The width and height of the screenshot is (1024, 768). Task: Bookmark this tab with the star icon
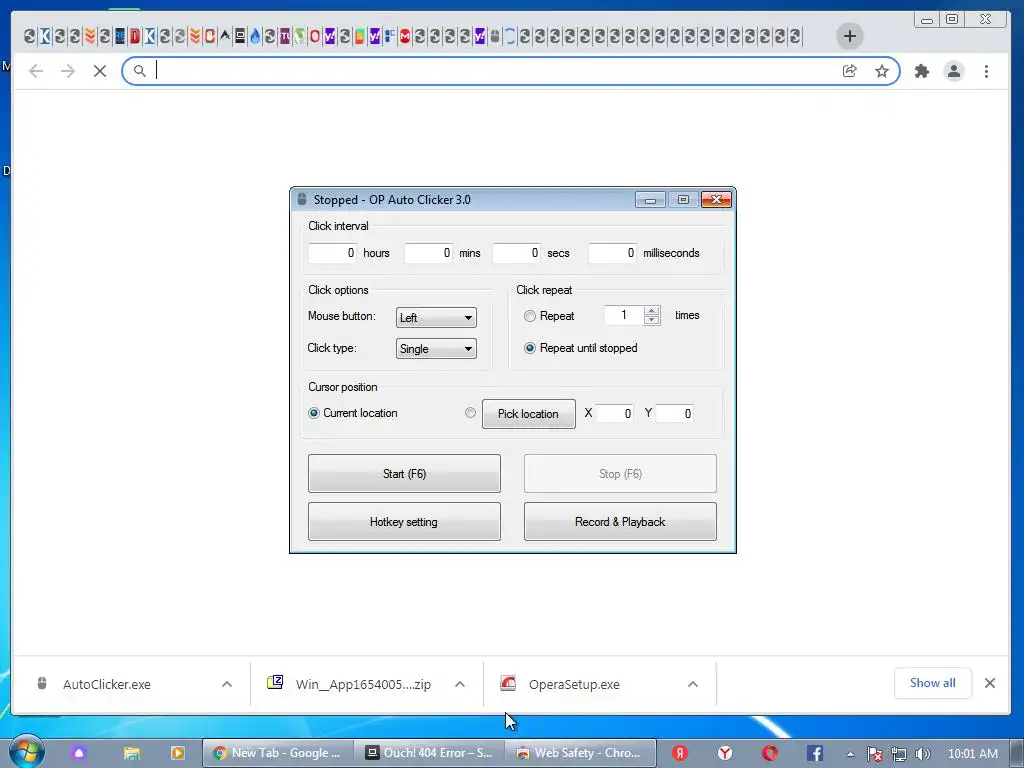pyautogui.click(x=882, y=71)
